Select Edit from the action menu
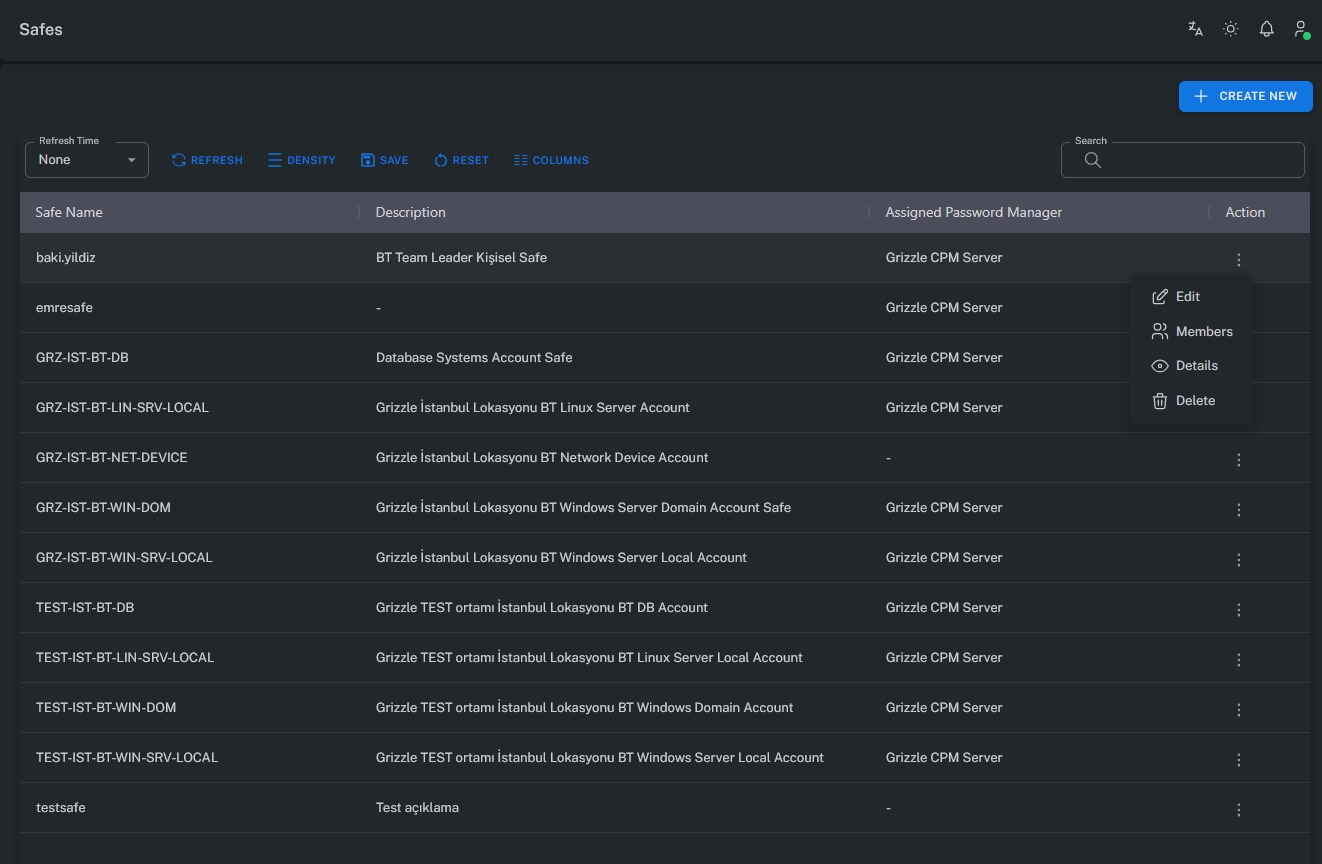Image resolution: width=1322 pixels, height=864 pixels. coord(1187,297)
